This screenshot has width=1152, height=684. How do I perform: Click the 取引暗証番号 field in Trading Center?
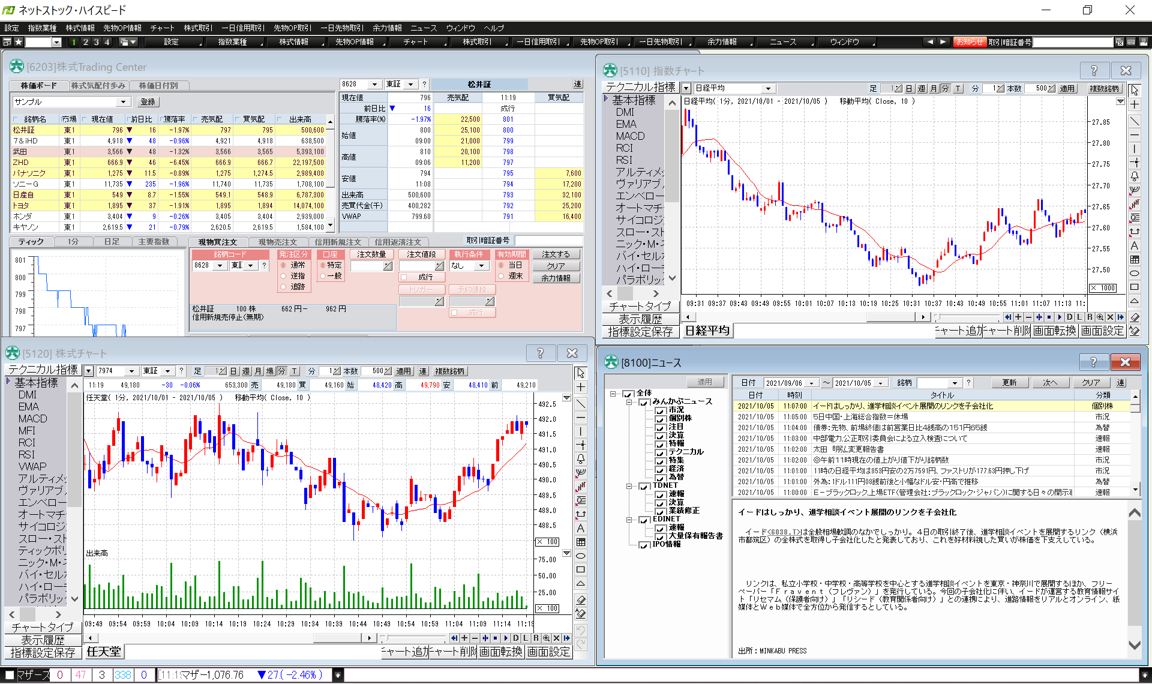click(x=548, y=241)
